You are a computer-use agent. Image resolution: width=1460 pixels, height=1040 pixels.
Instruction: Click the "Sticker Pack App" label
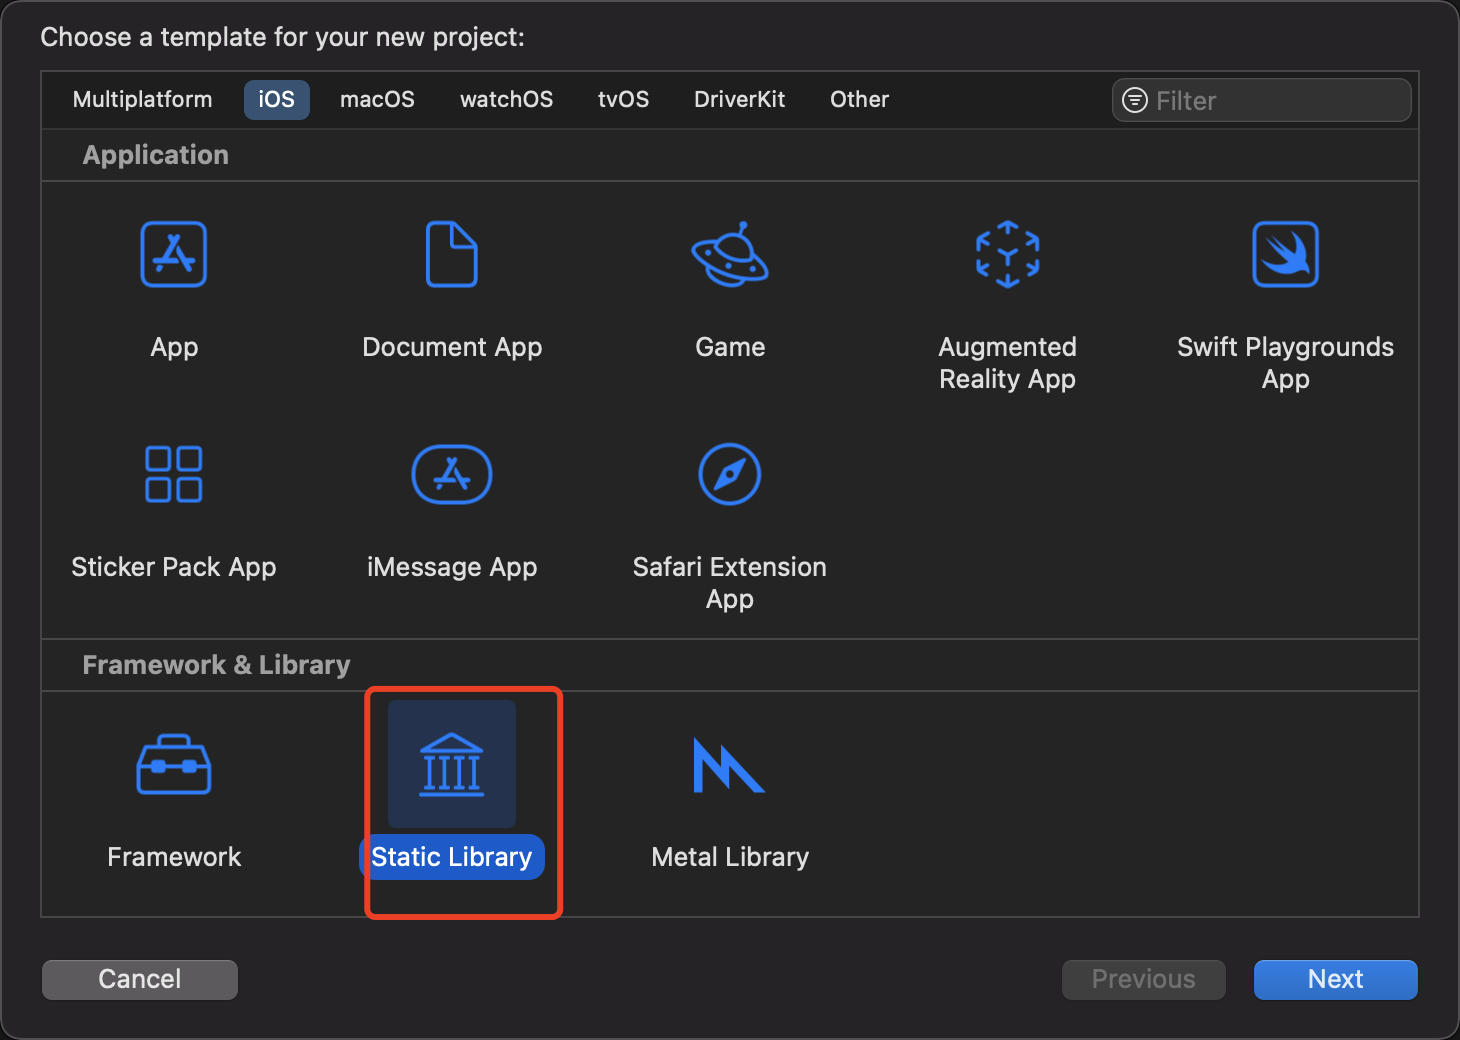tap(174, 567)
